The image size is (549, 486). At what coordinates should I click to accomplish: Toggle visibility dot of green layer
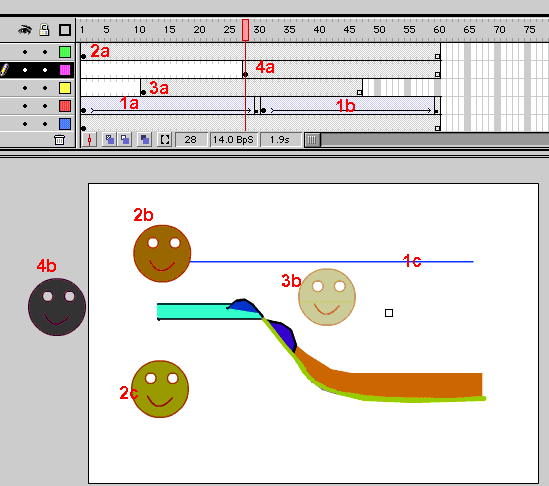pos(25,52)
